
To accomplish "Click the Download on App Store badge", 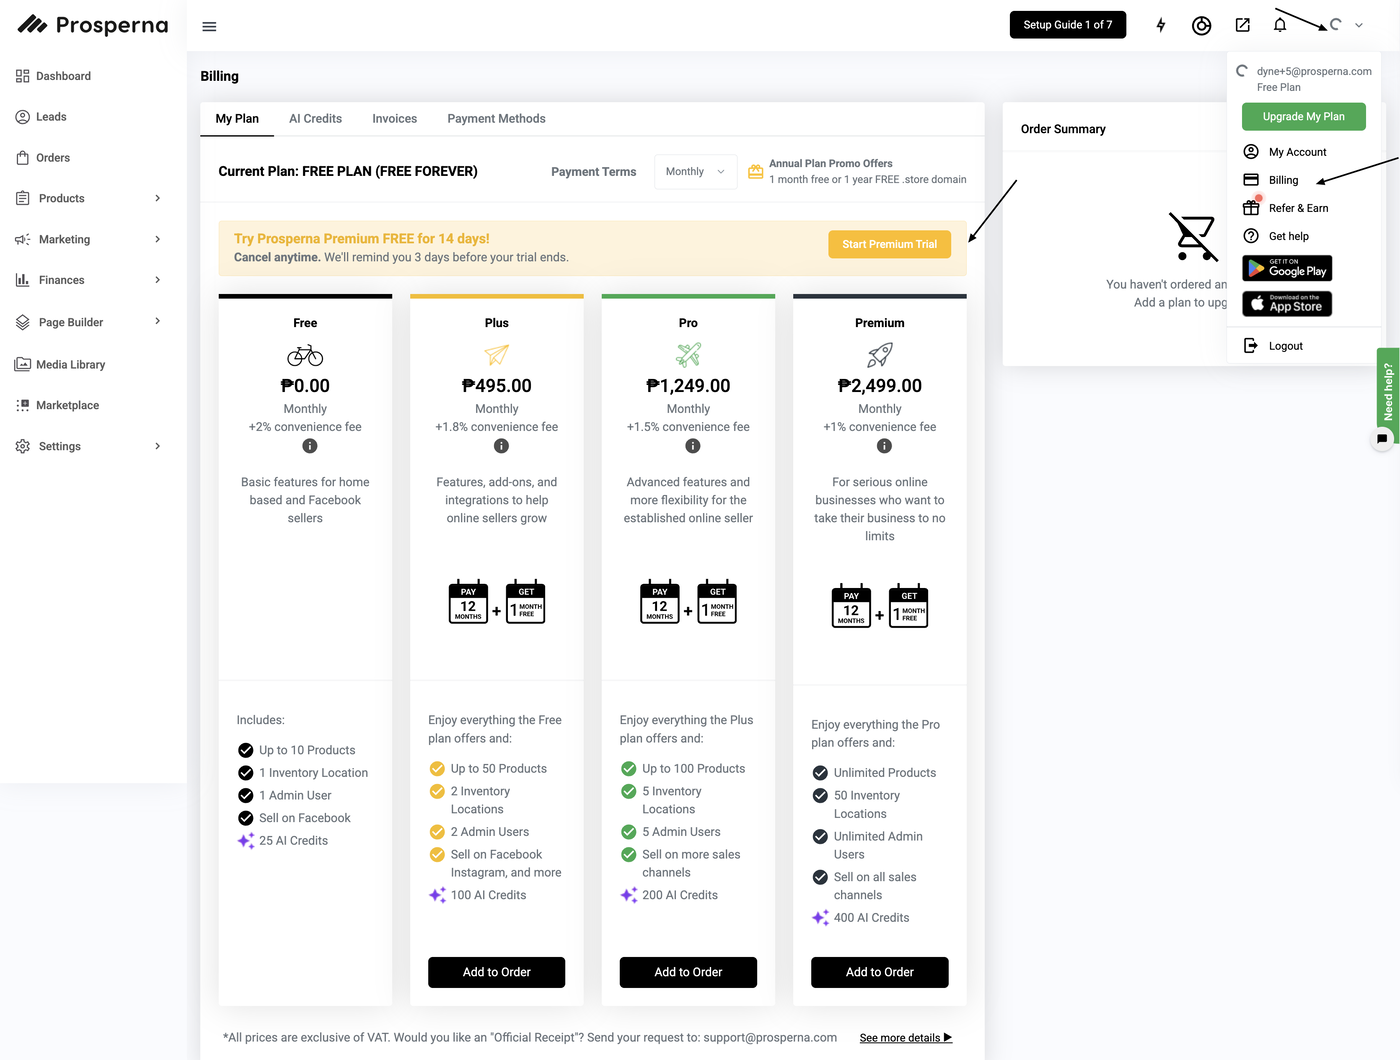I will tap(1287, 303).
